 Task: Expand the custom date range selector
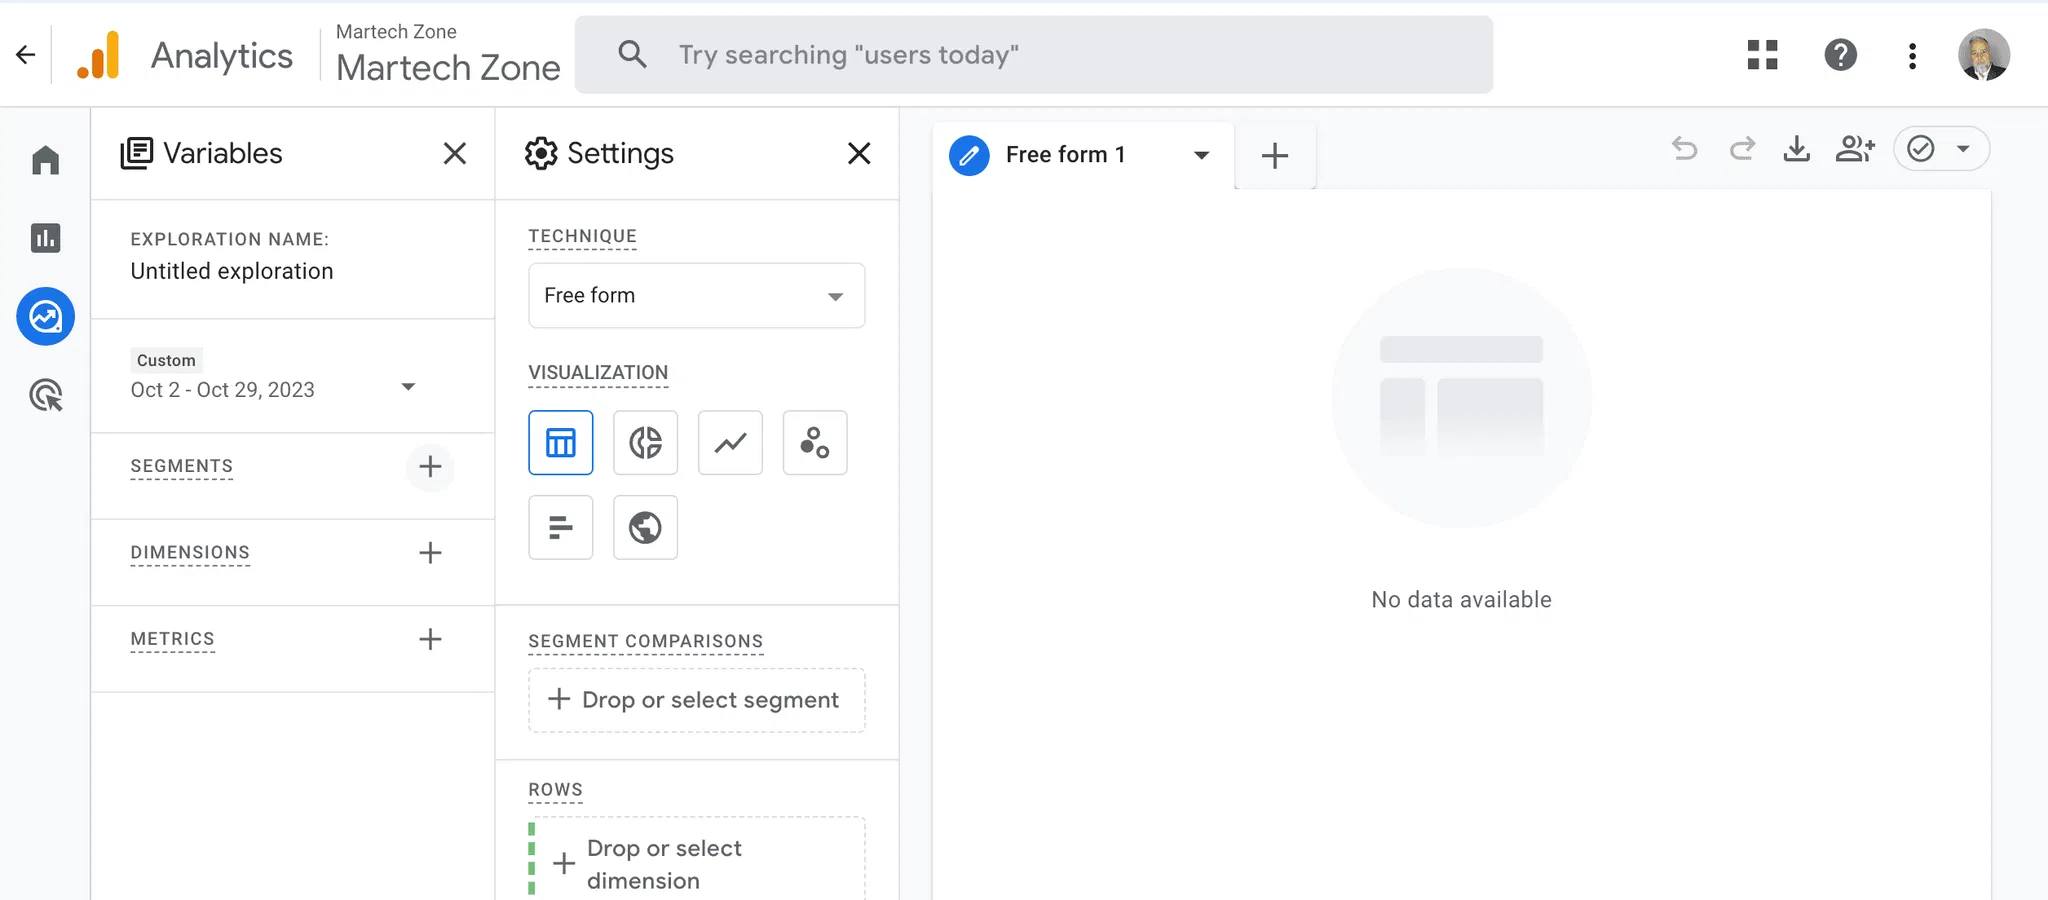(x=407, y=388)
